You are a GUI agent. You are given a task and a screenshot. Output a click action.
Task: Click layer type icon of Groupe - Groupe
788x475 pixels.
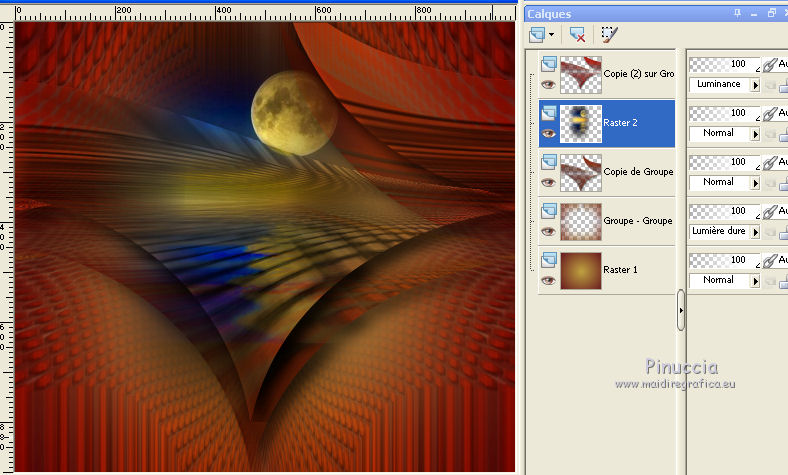[x=549, y=211]
